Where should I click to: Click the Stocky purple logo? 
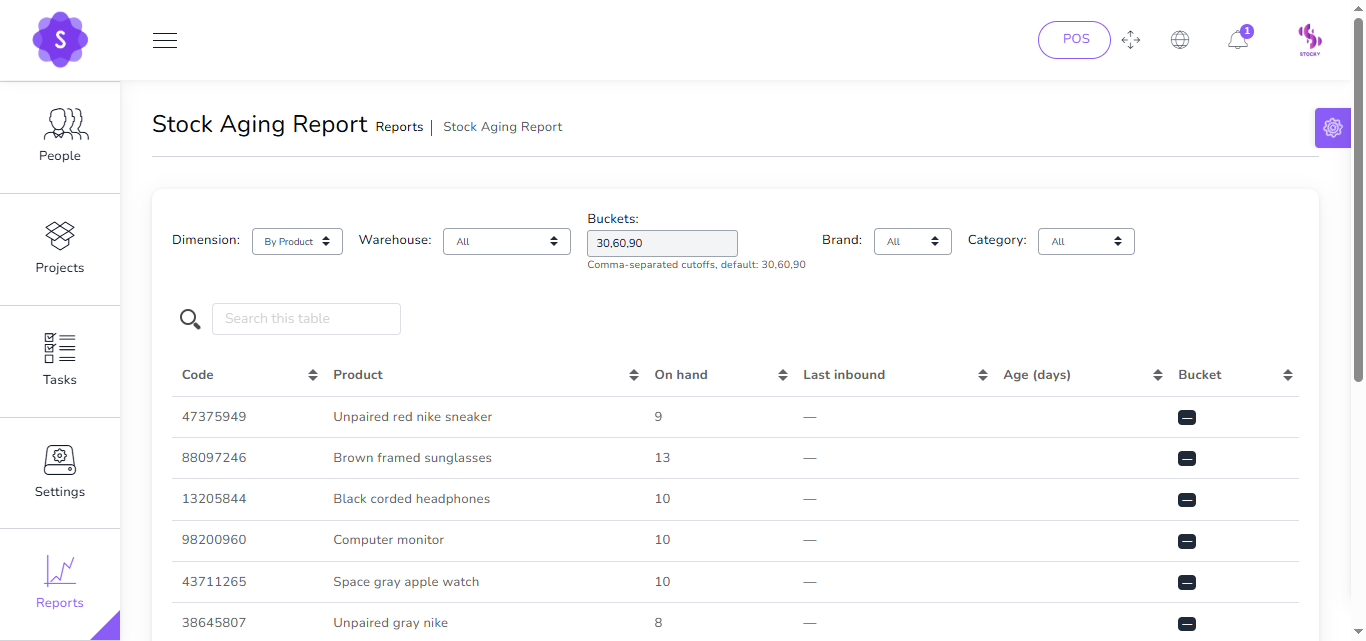[x=60, y=40]
